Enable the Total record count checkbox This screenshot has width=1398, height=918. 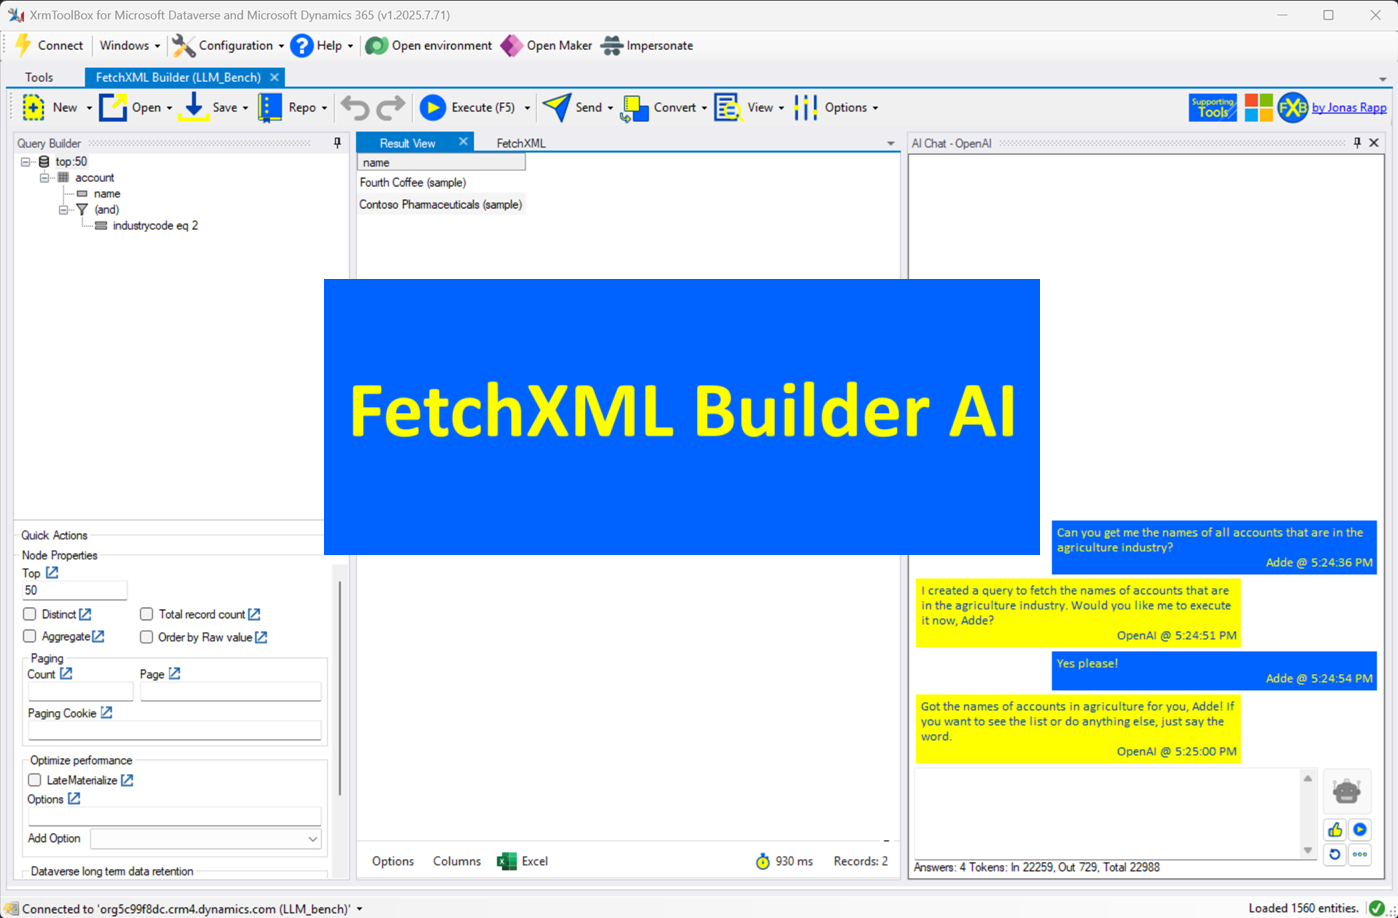coord(147,614)
